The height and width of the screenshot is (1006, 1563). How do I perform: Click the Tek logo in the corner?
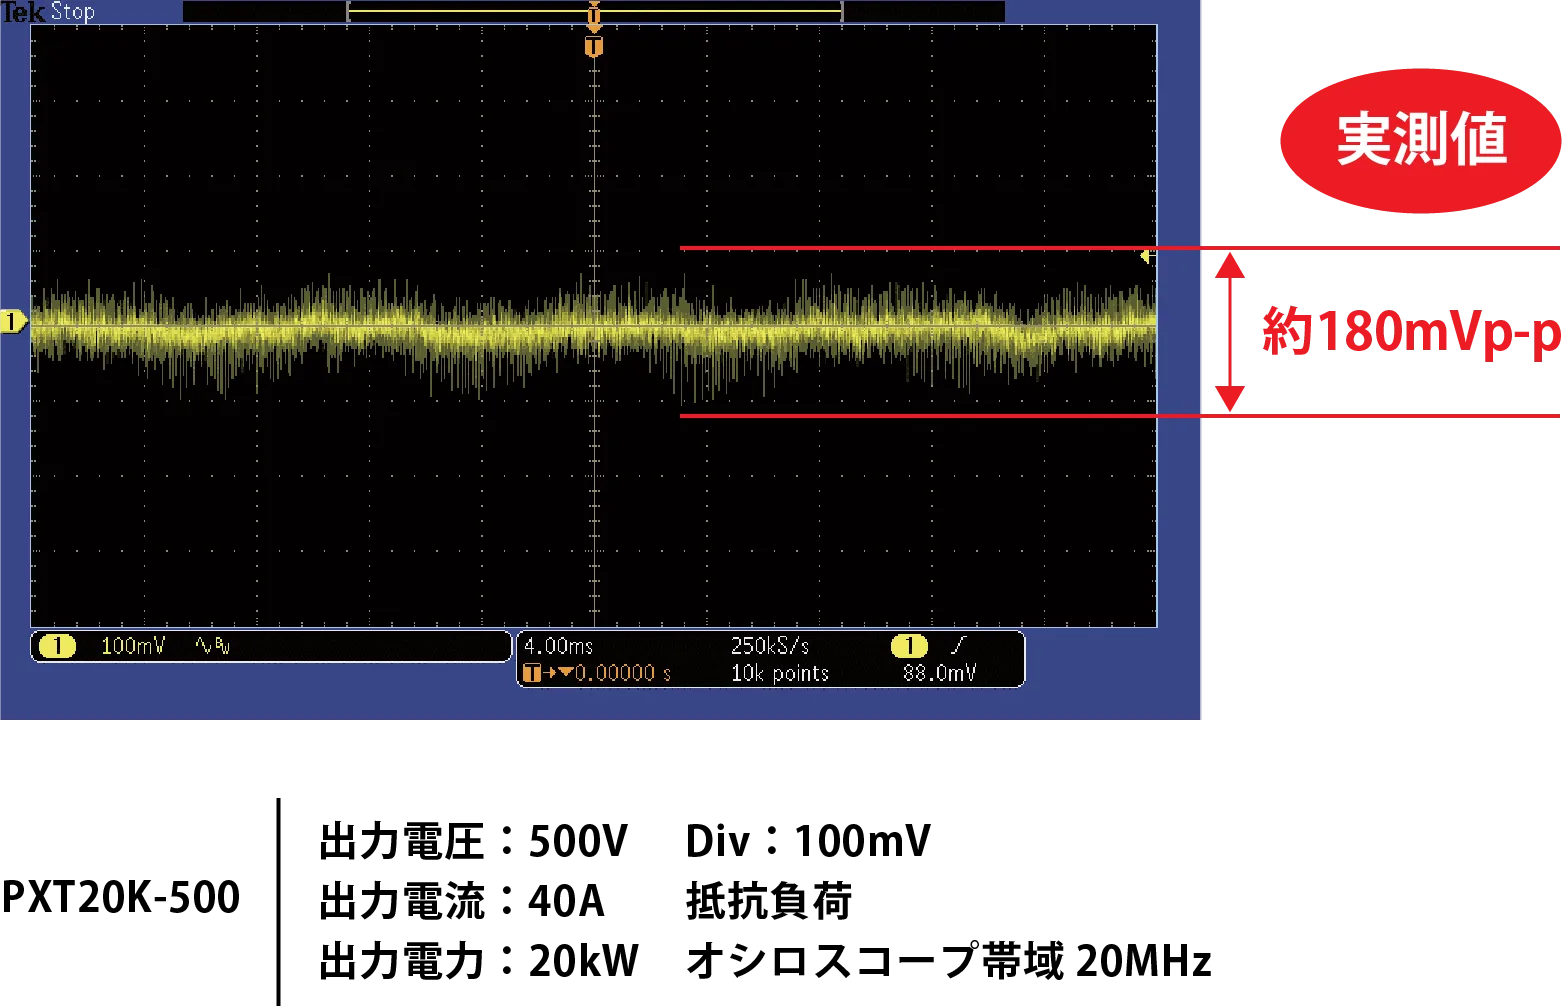pyautogui.click(x=22, y=13)
